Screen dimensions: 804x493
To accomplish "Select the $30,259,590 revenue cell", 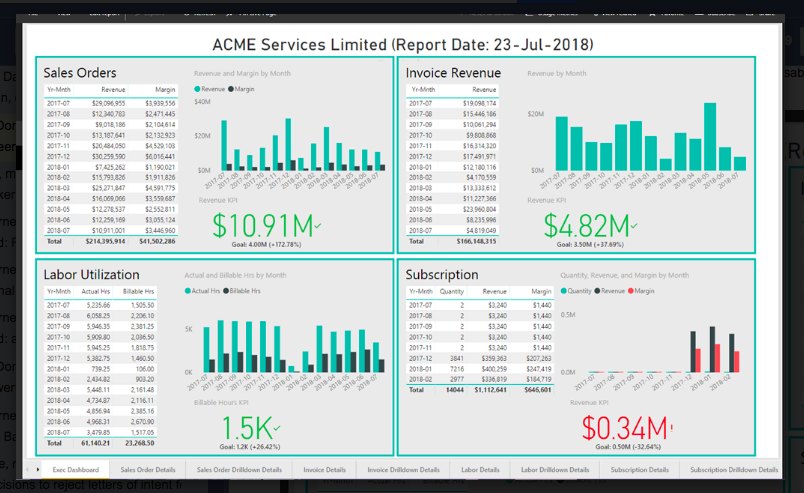I will click(x=108, y=156).
